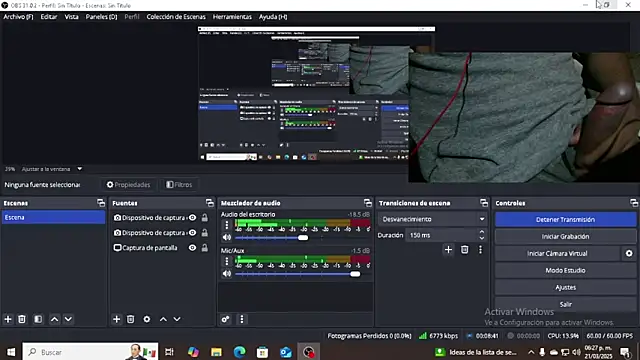Image resolution: width=640 pixels, height=360 pixels.
Task: Hide the Captura de pantalla source
Action: [192, 248]
